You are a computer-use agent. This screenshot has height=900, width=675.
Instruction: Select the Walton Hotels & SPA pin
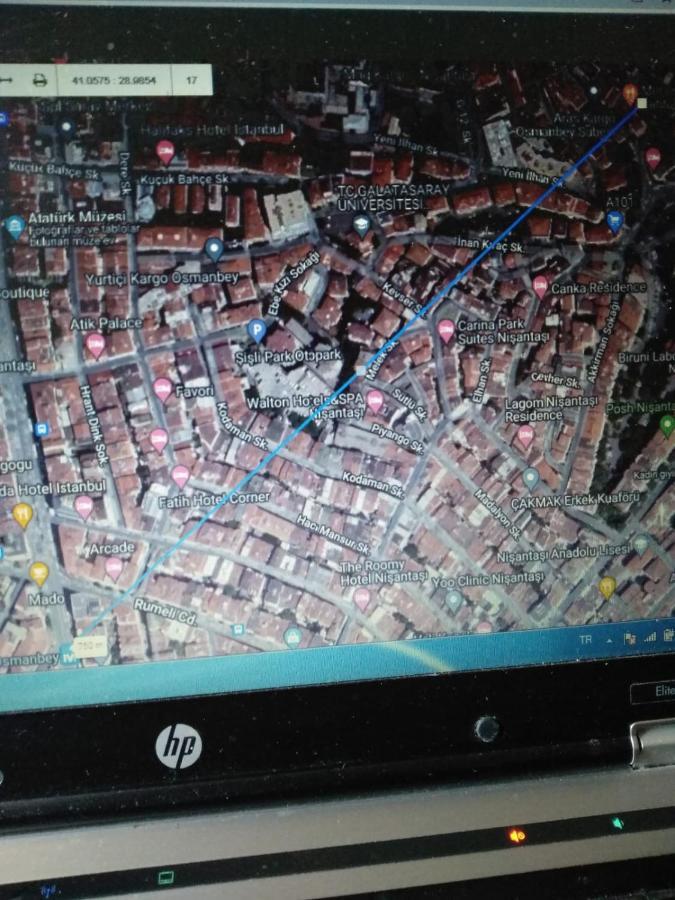coord(375,402)
